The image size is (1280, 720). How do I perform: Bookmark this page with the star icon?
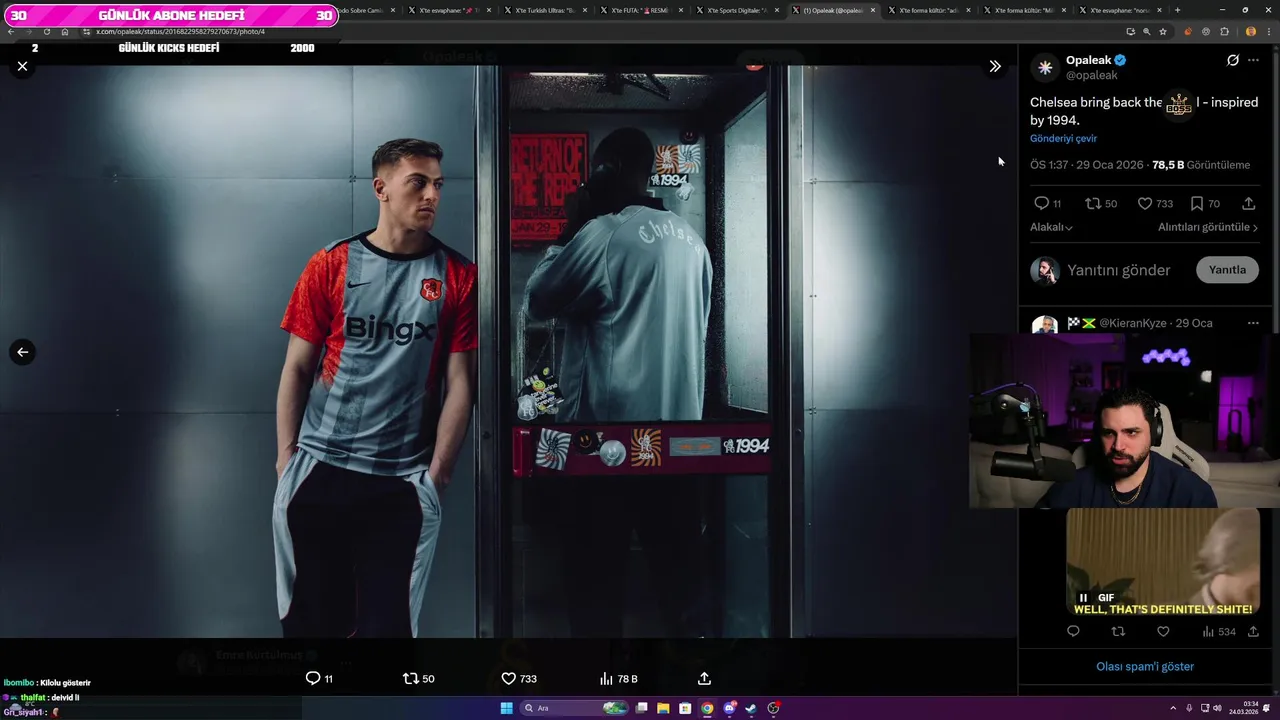coord(1163,31)
